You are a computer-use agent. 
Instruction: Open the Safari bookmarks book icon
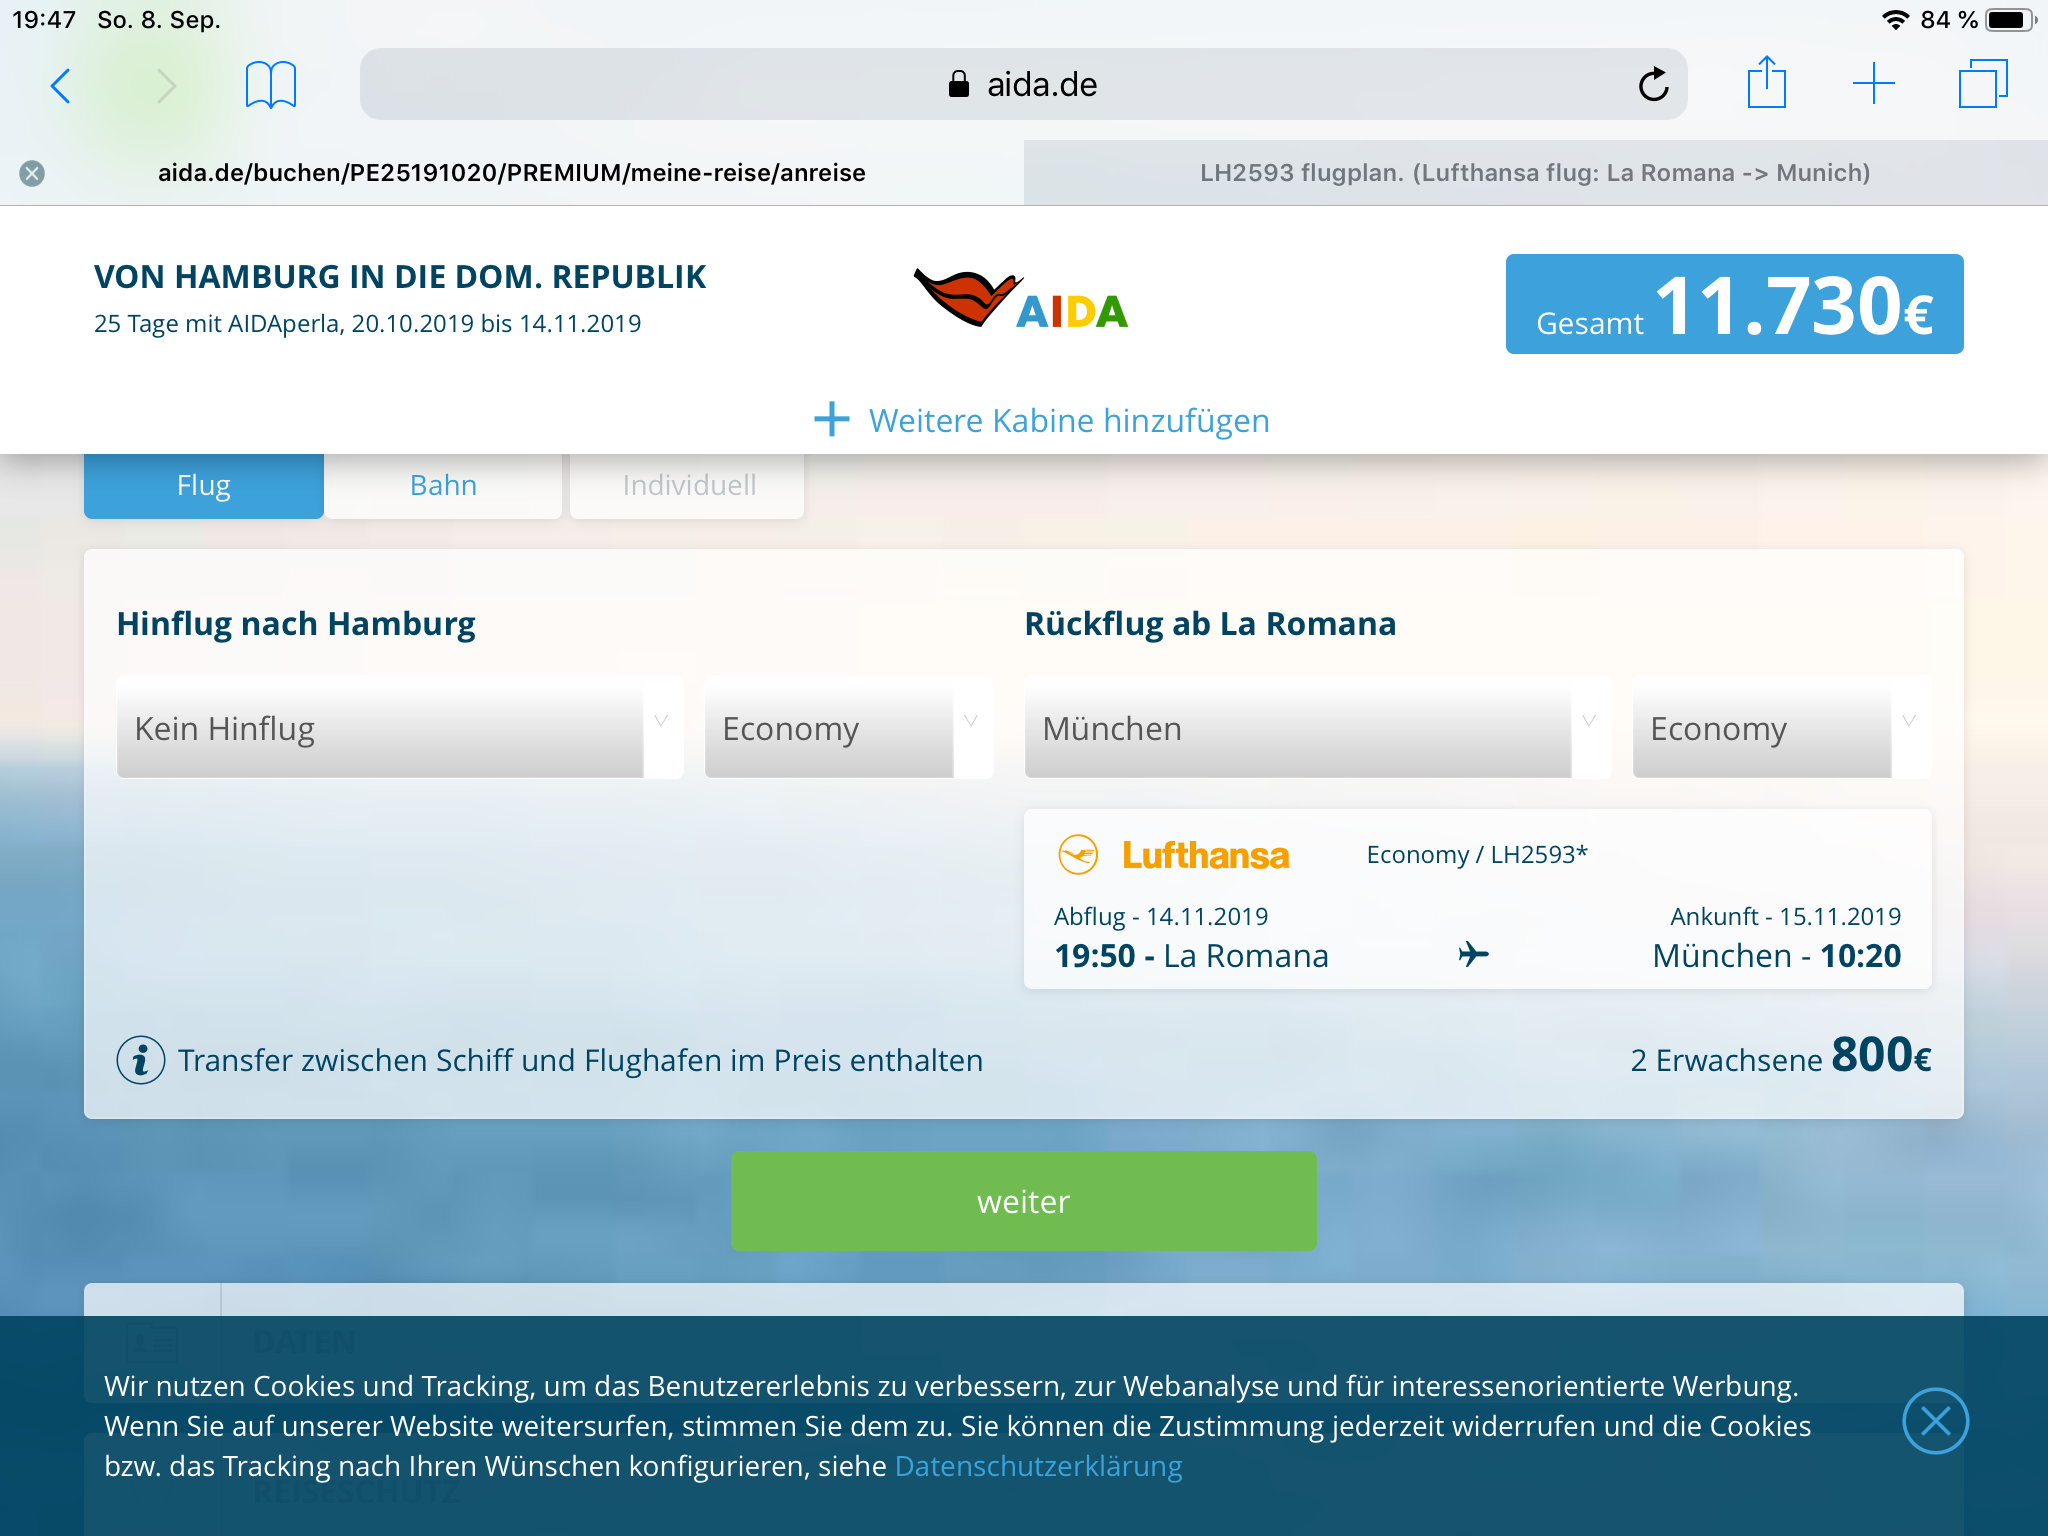pyautogui.click(x=270, y=85)
